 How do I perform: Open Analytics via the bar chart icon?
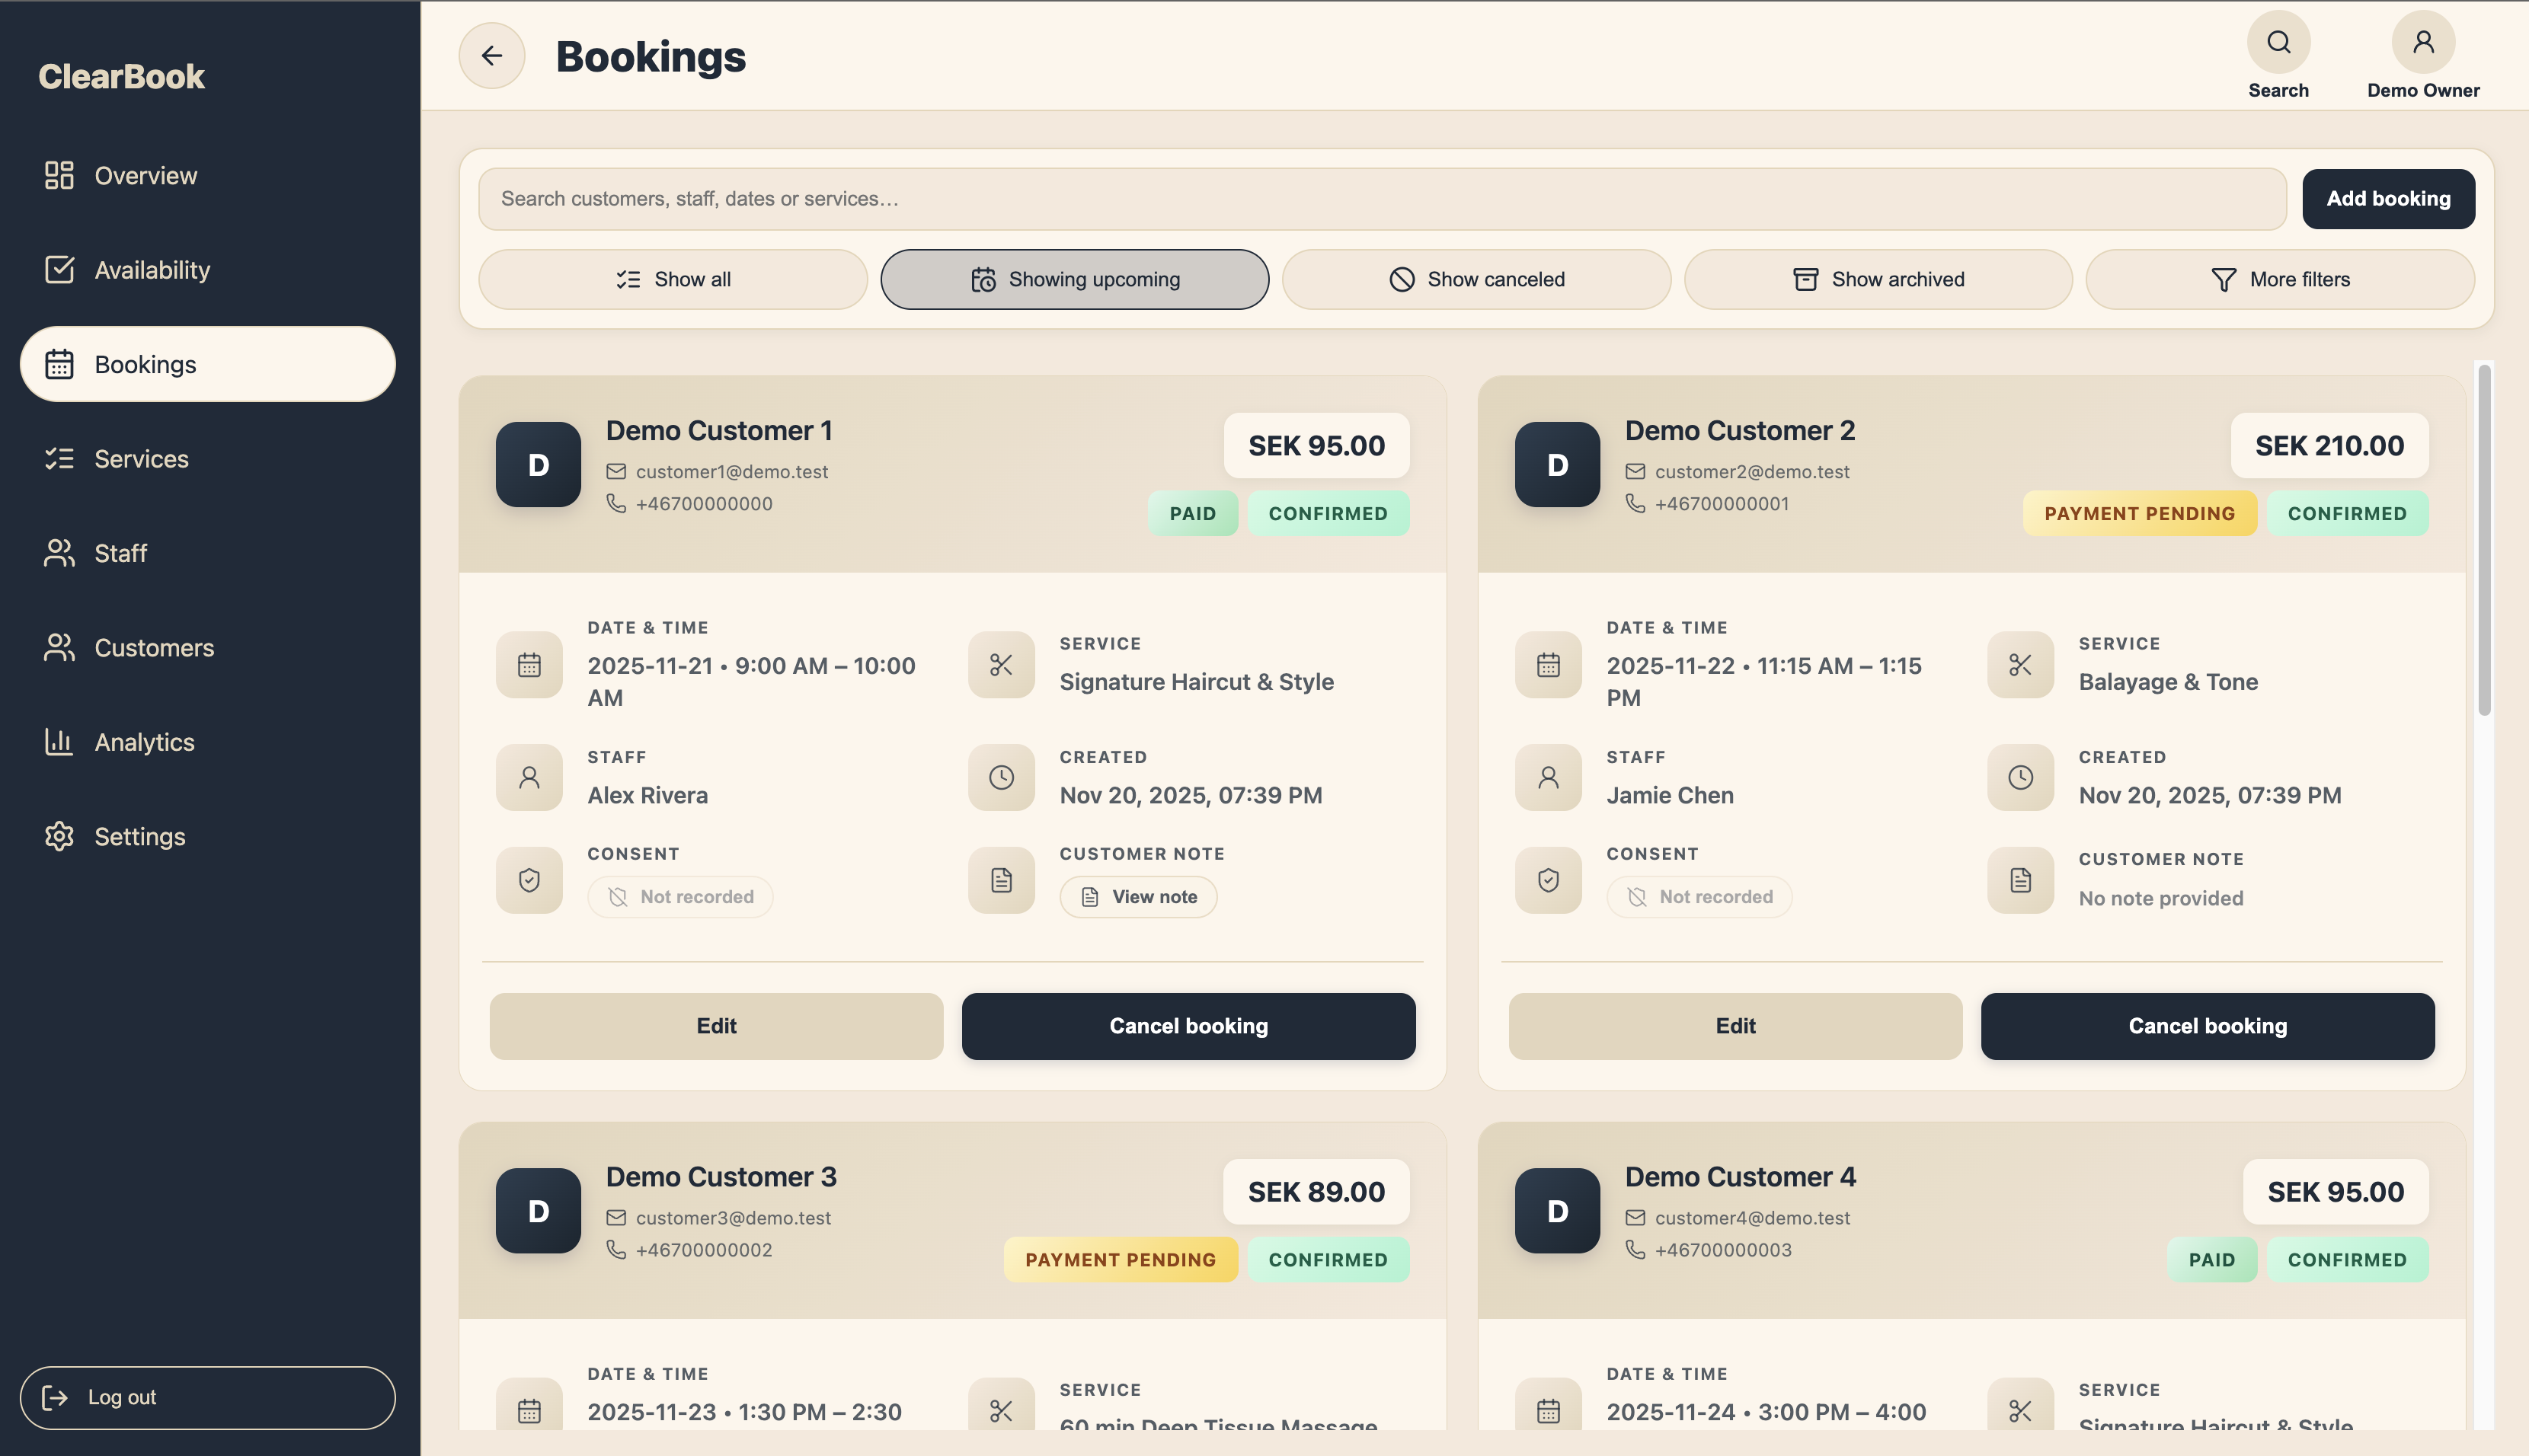[x=59, y=741]
